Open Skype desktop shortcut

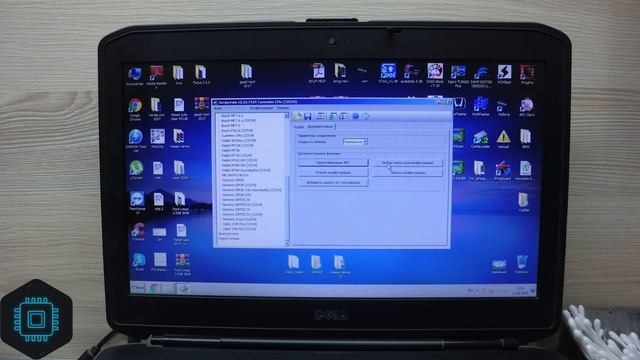(x=139, y=262)
